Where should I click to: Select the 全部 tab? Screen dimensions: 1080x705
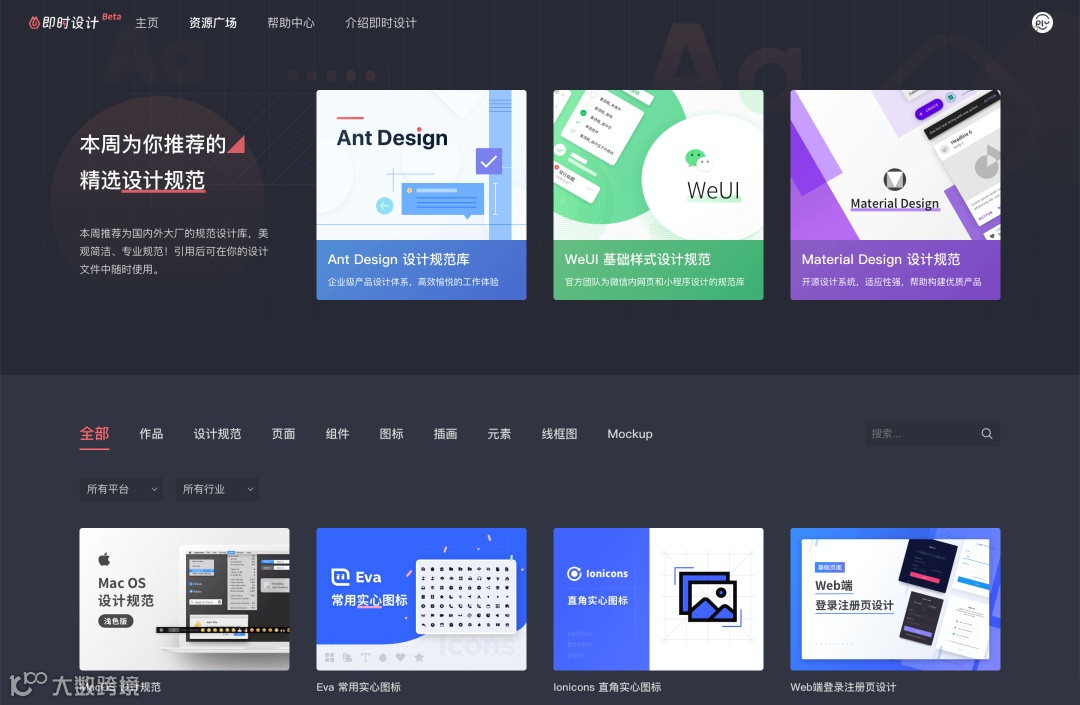(x=94, y=434)
